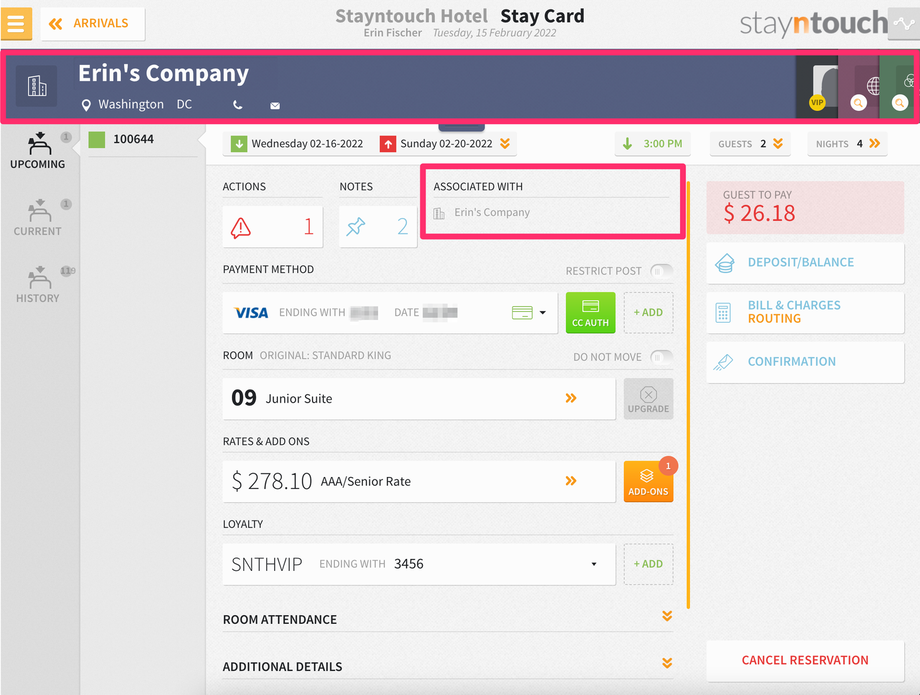Image resolution: width=920 pixels, height=695 pixels.
Task: Click the Guest To Pay balance
Action: click(805, 208)
